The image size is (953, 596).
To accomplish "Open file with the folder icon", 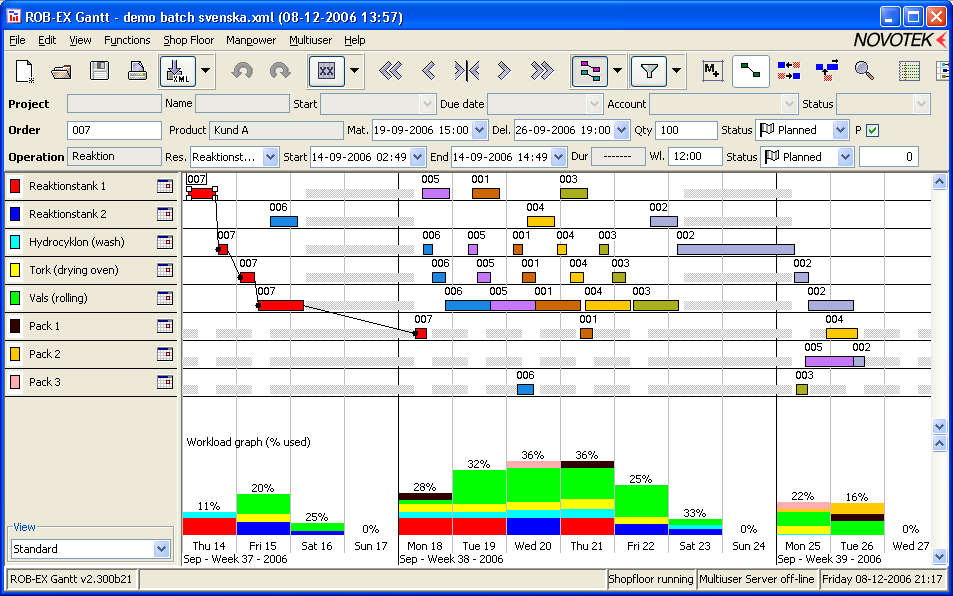I will pyautogui.click(x=61, y=72).
